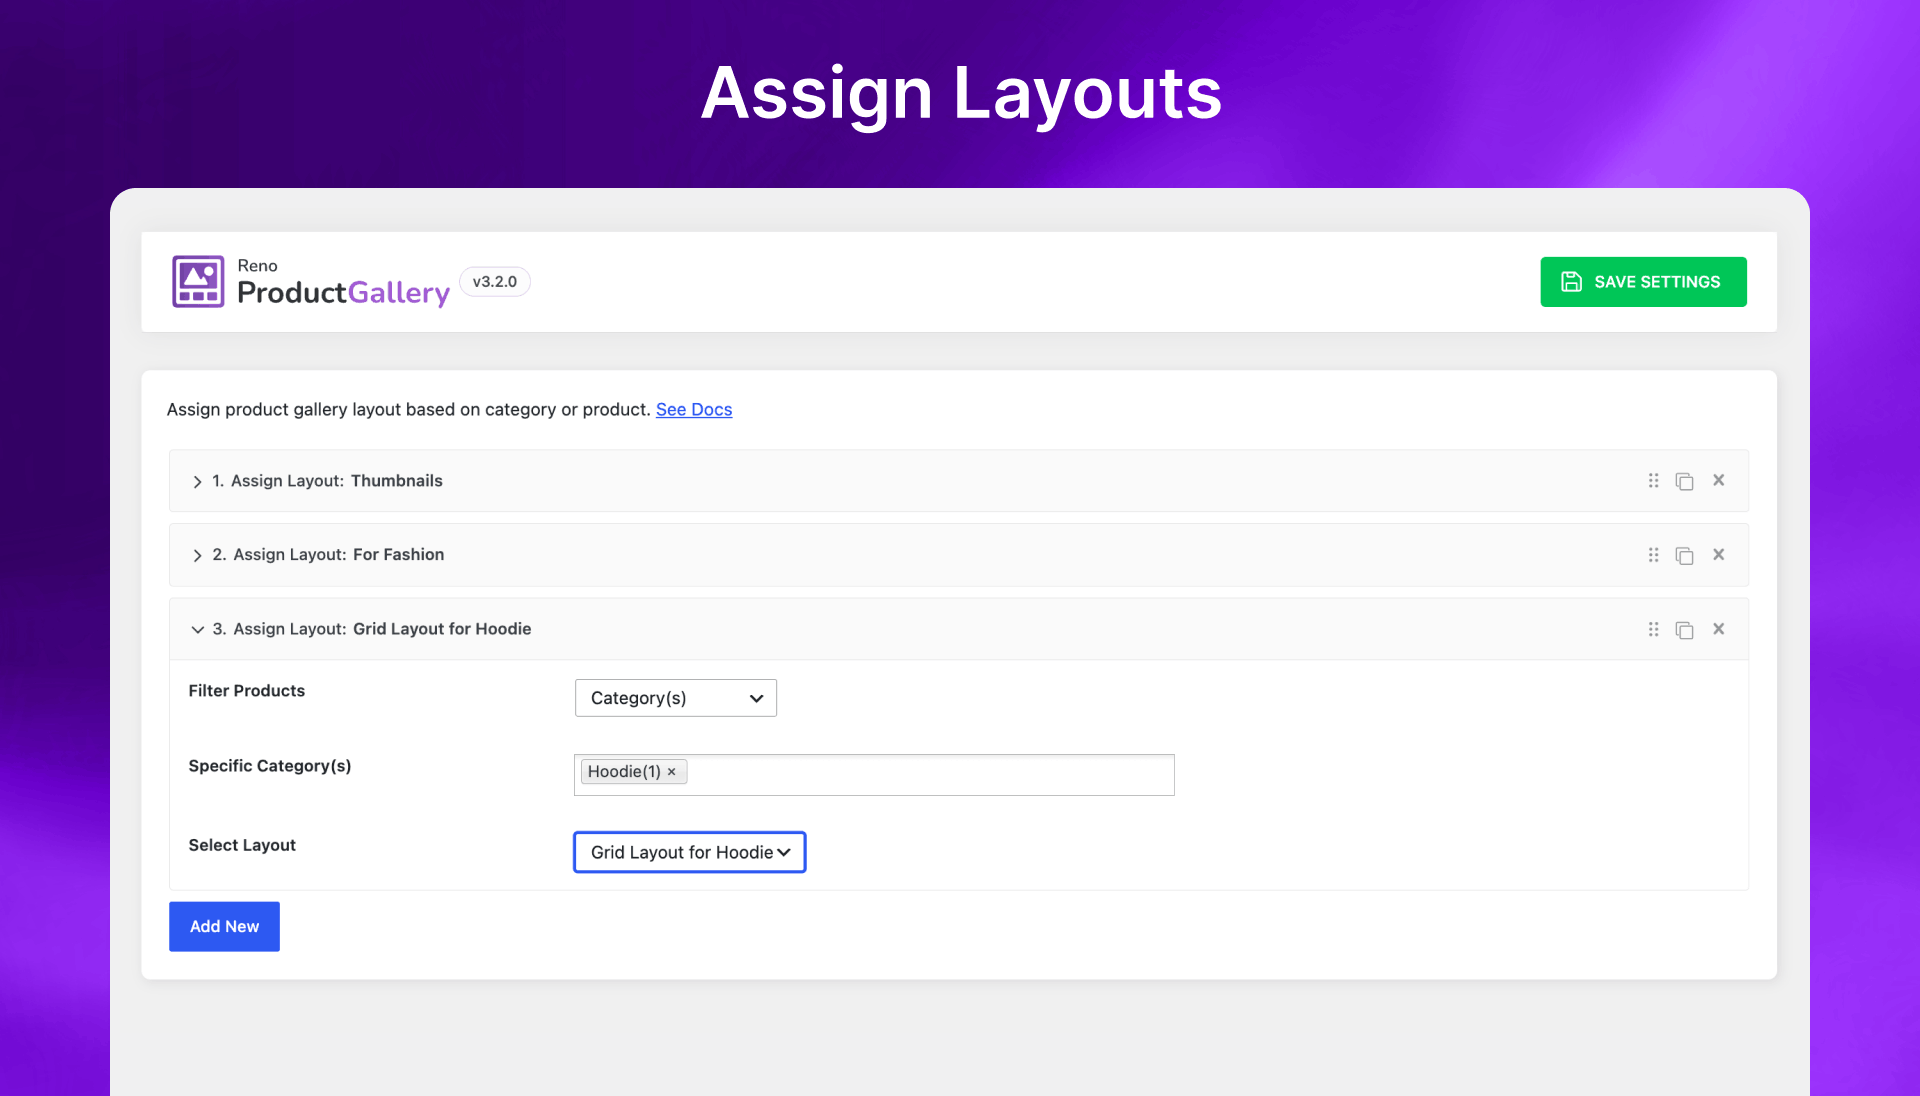Click the Assign Layouts heading
The width and height of the screenshot is (1920, 1096).
[x=961, y=94]
